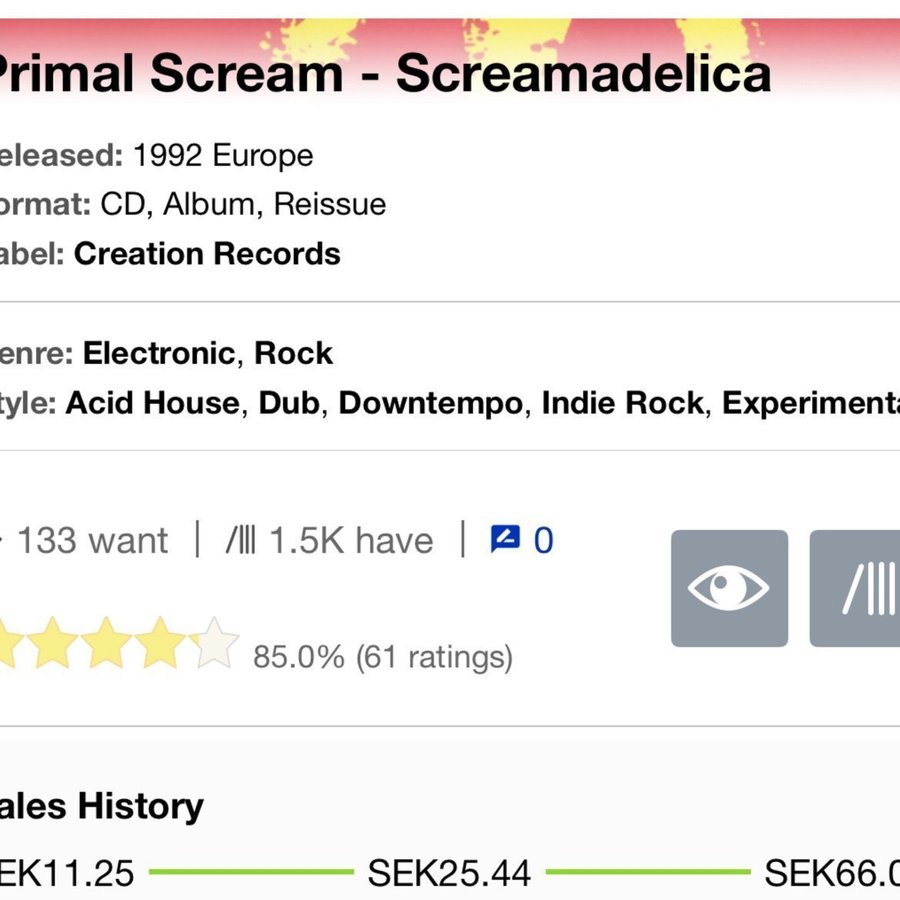The image size is (900, 900).
Task: Click the eye icon wantlist button
Action: coord(729,588)
